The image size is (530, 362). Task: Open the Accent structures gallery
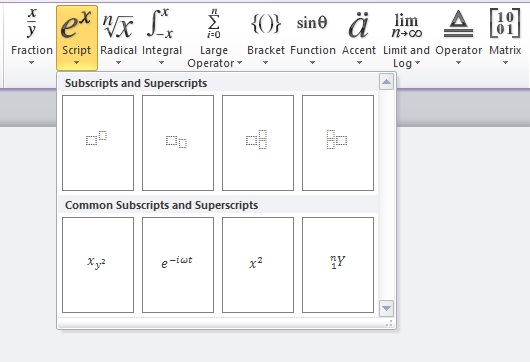click(359, 37)
